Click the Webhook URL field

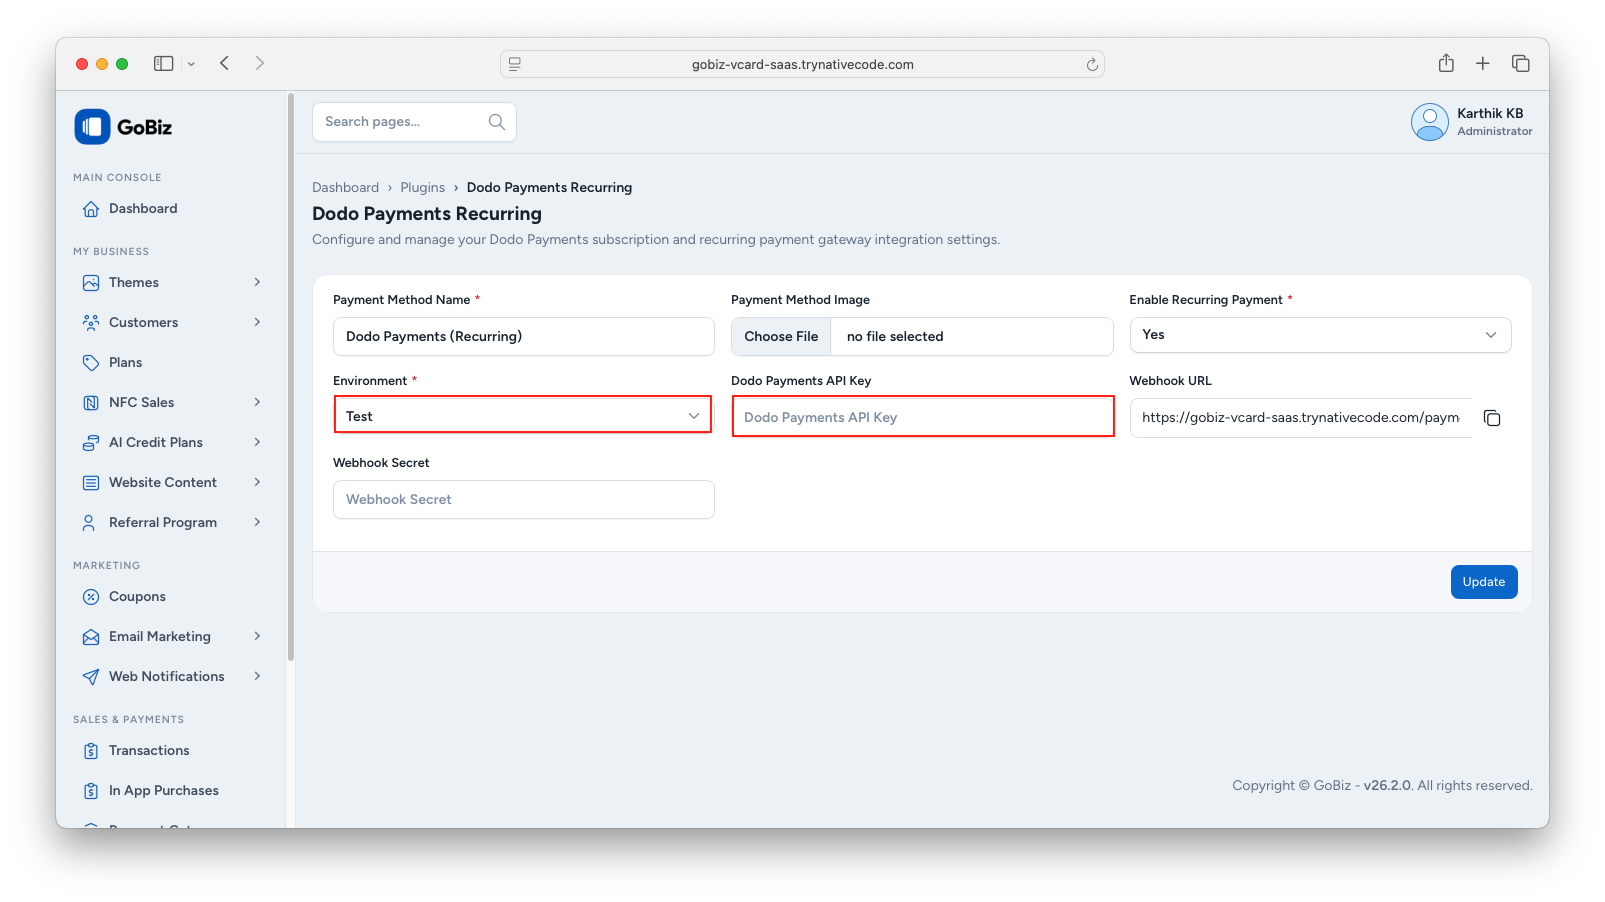(1301, 418)
